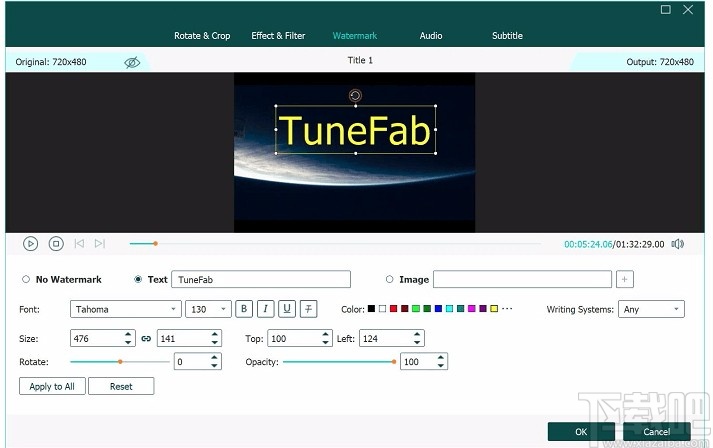The height and width of the screenshot is (448, 713).
Task: Click the plus button to add image
Action: [x=624, y=279]
